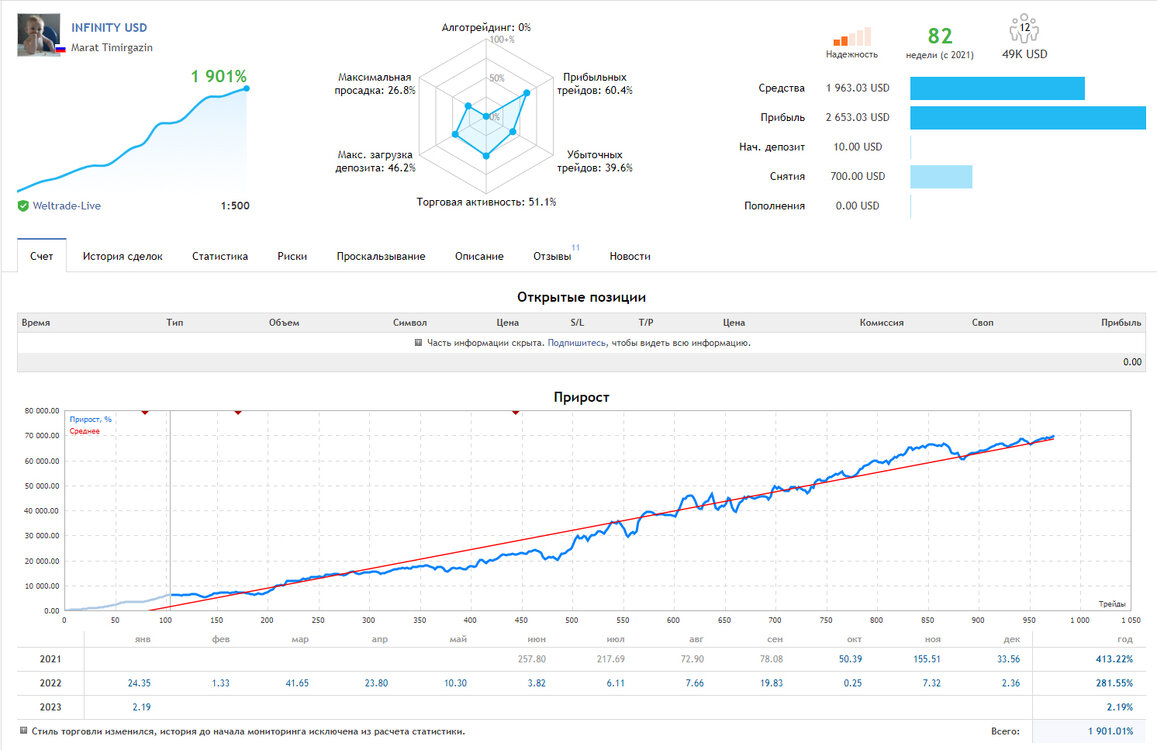Click the Russian flag icon by the avatar
Image resolution: width=1157 pixels, height=750 pixels.
tap(61, 49)
